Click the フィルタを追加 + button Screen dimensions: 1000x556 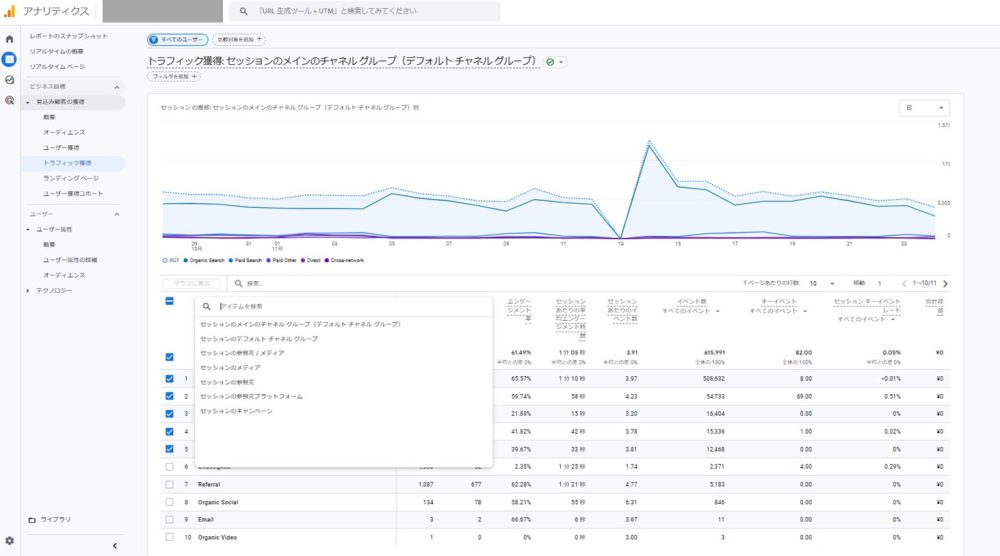click(174, 77)
